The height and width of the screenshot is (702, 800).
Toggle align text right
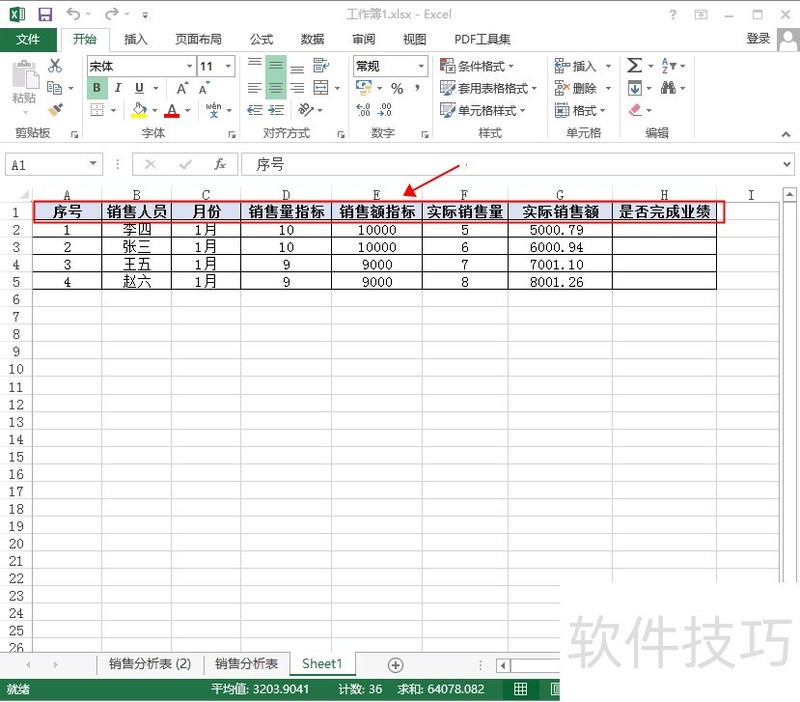(x=297, y=88)
